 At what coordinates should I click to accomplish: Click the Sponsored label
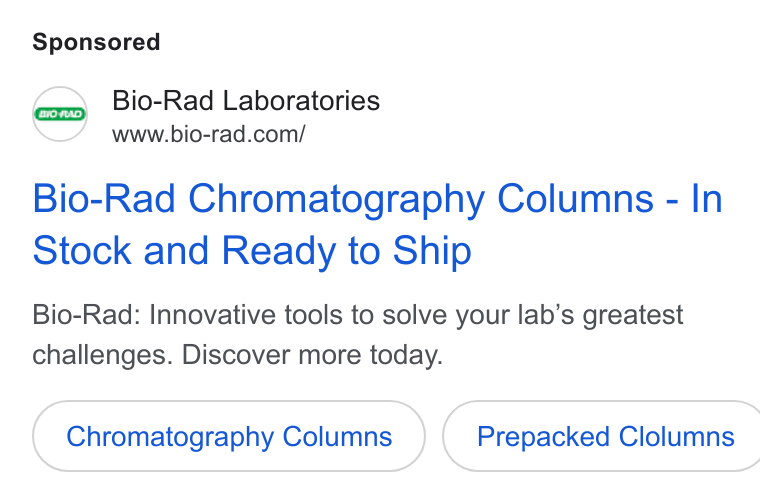coord(96,42)
